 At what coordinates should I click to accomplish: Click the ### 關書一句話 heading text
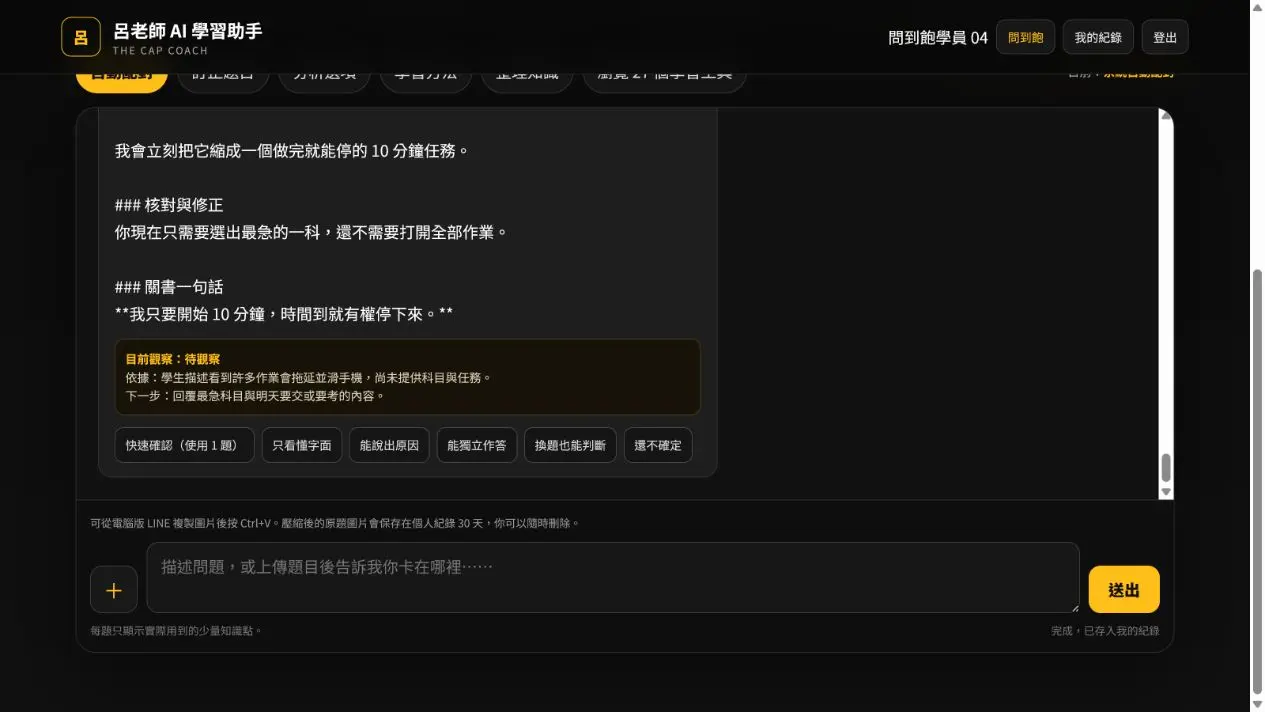(169, 287)
